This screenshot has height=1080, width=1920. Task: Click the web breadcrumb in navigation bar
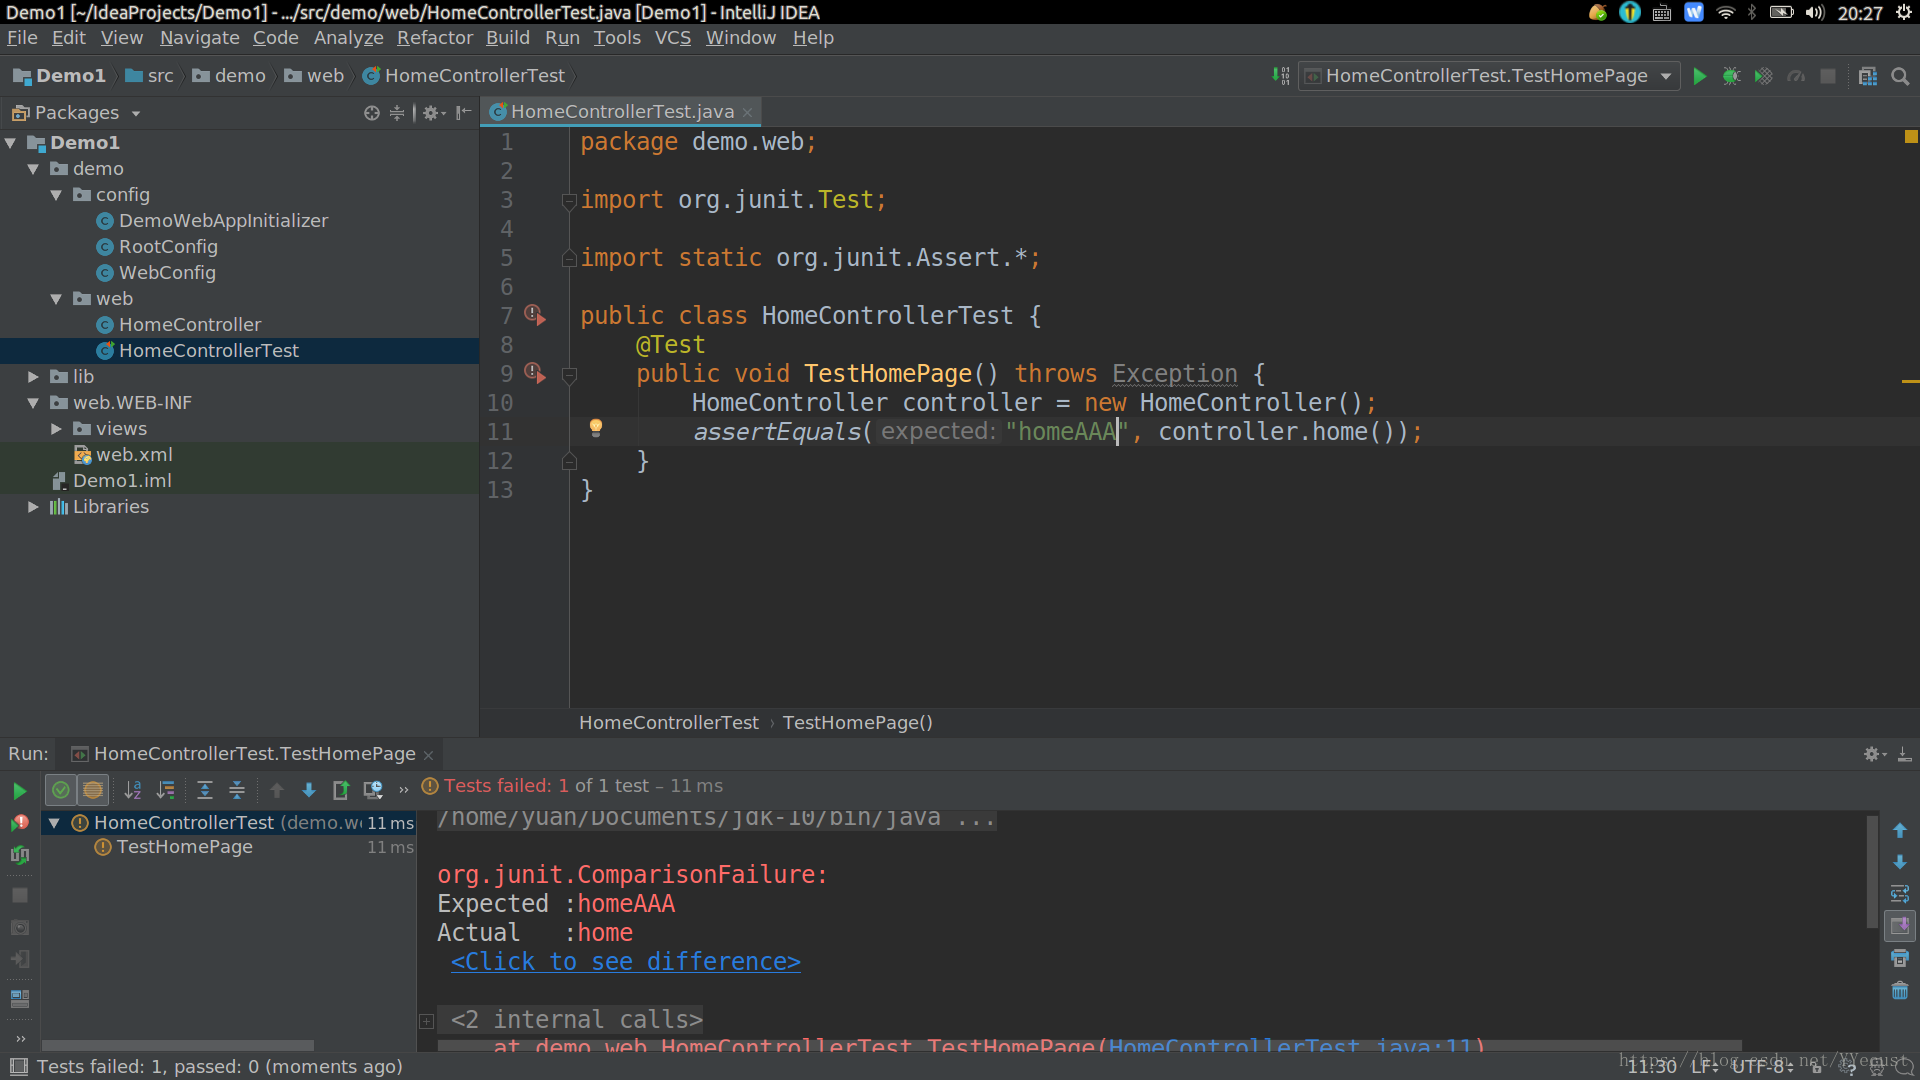coord(315,76)
